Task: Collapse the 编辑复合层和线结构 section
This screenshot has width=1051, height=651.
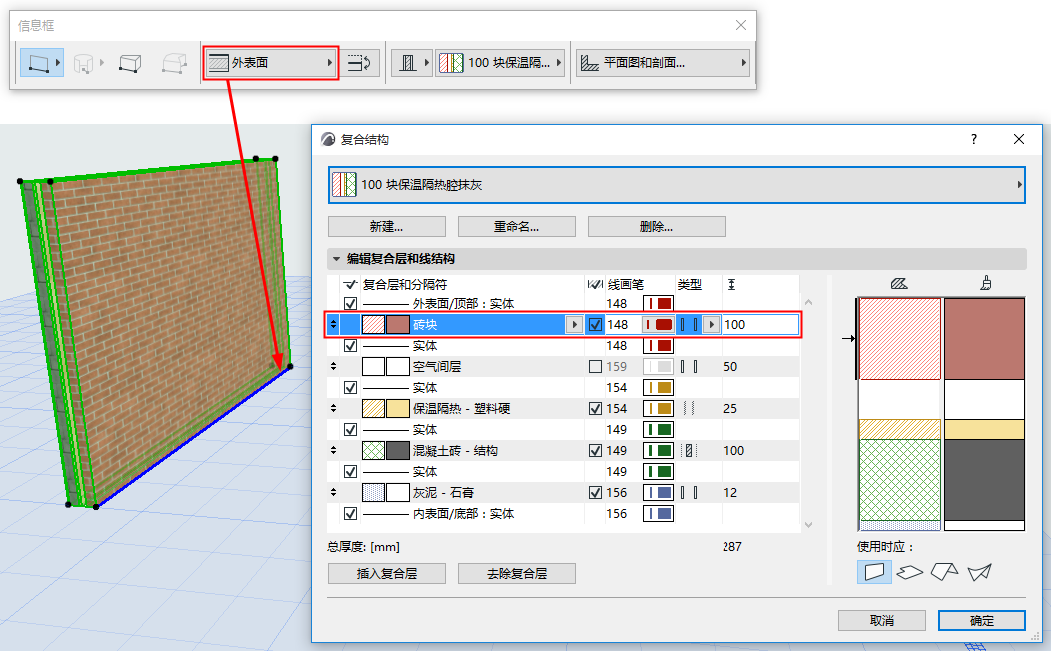Action: (x=336, y=259)
